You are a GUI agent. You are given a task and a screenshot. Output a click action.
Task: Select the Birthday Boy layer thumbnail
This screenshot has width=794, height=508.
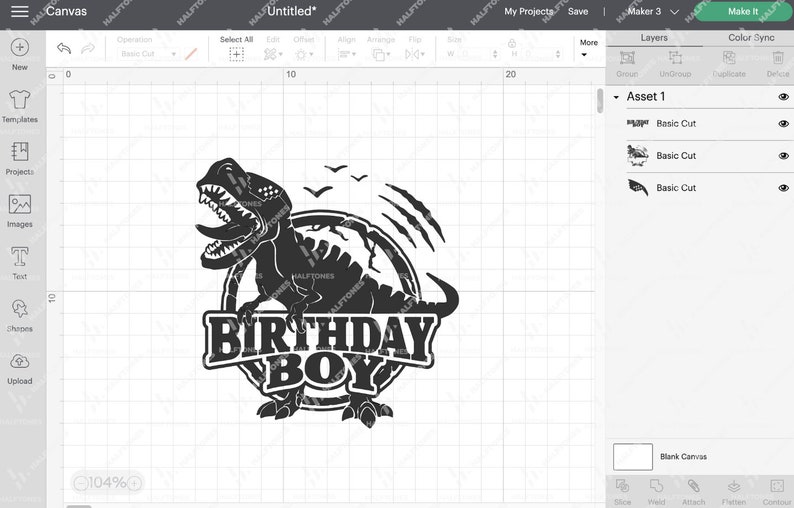638,124
